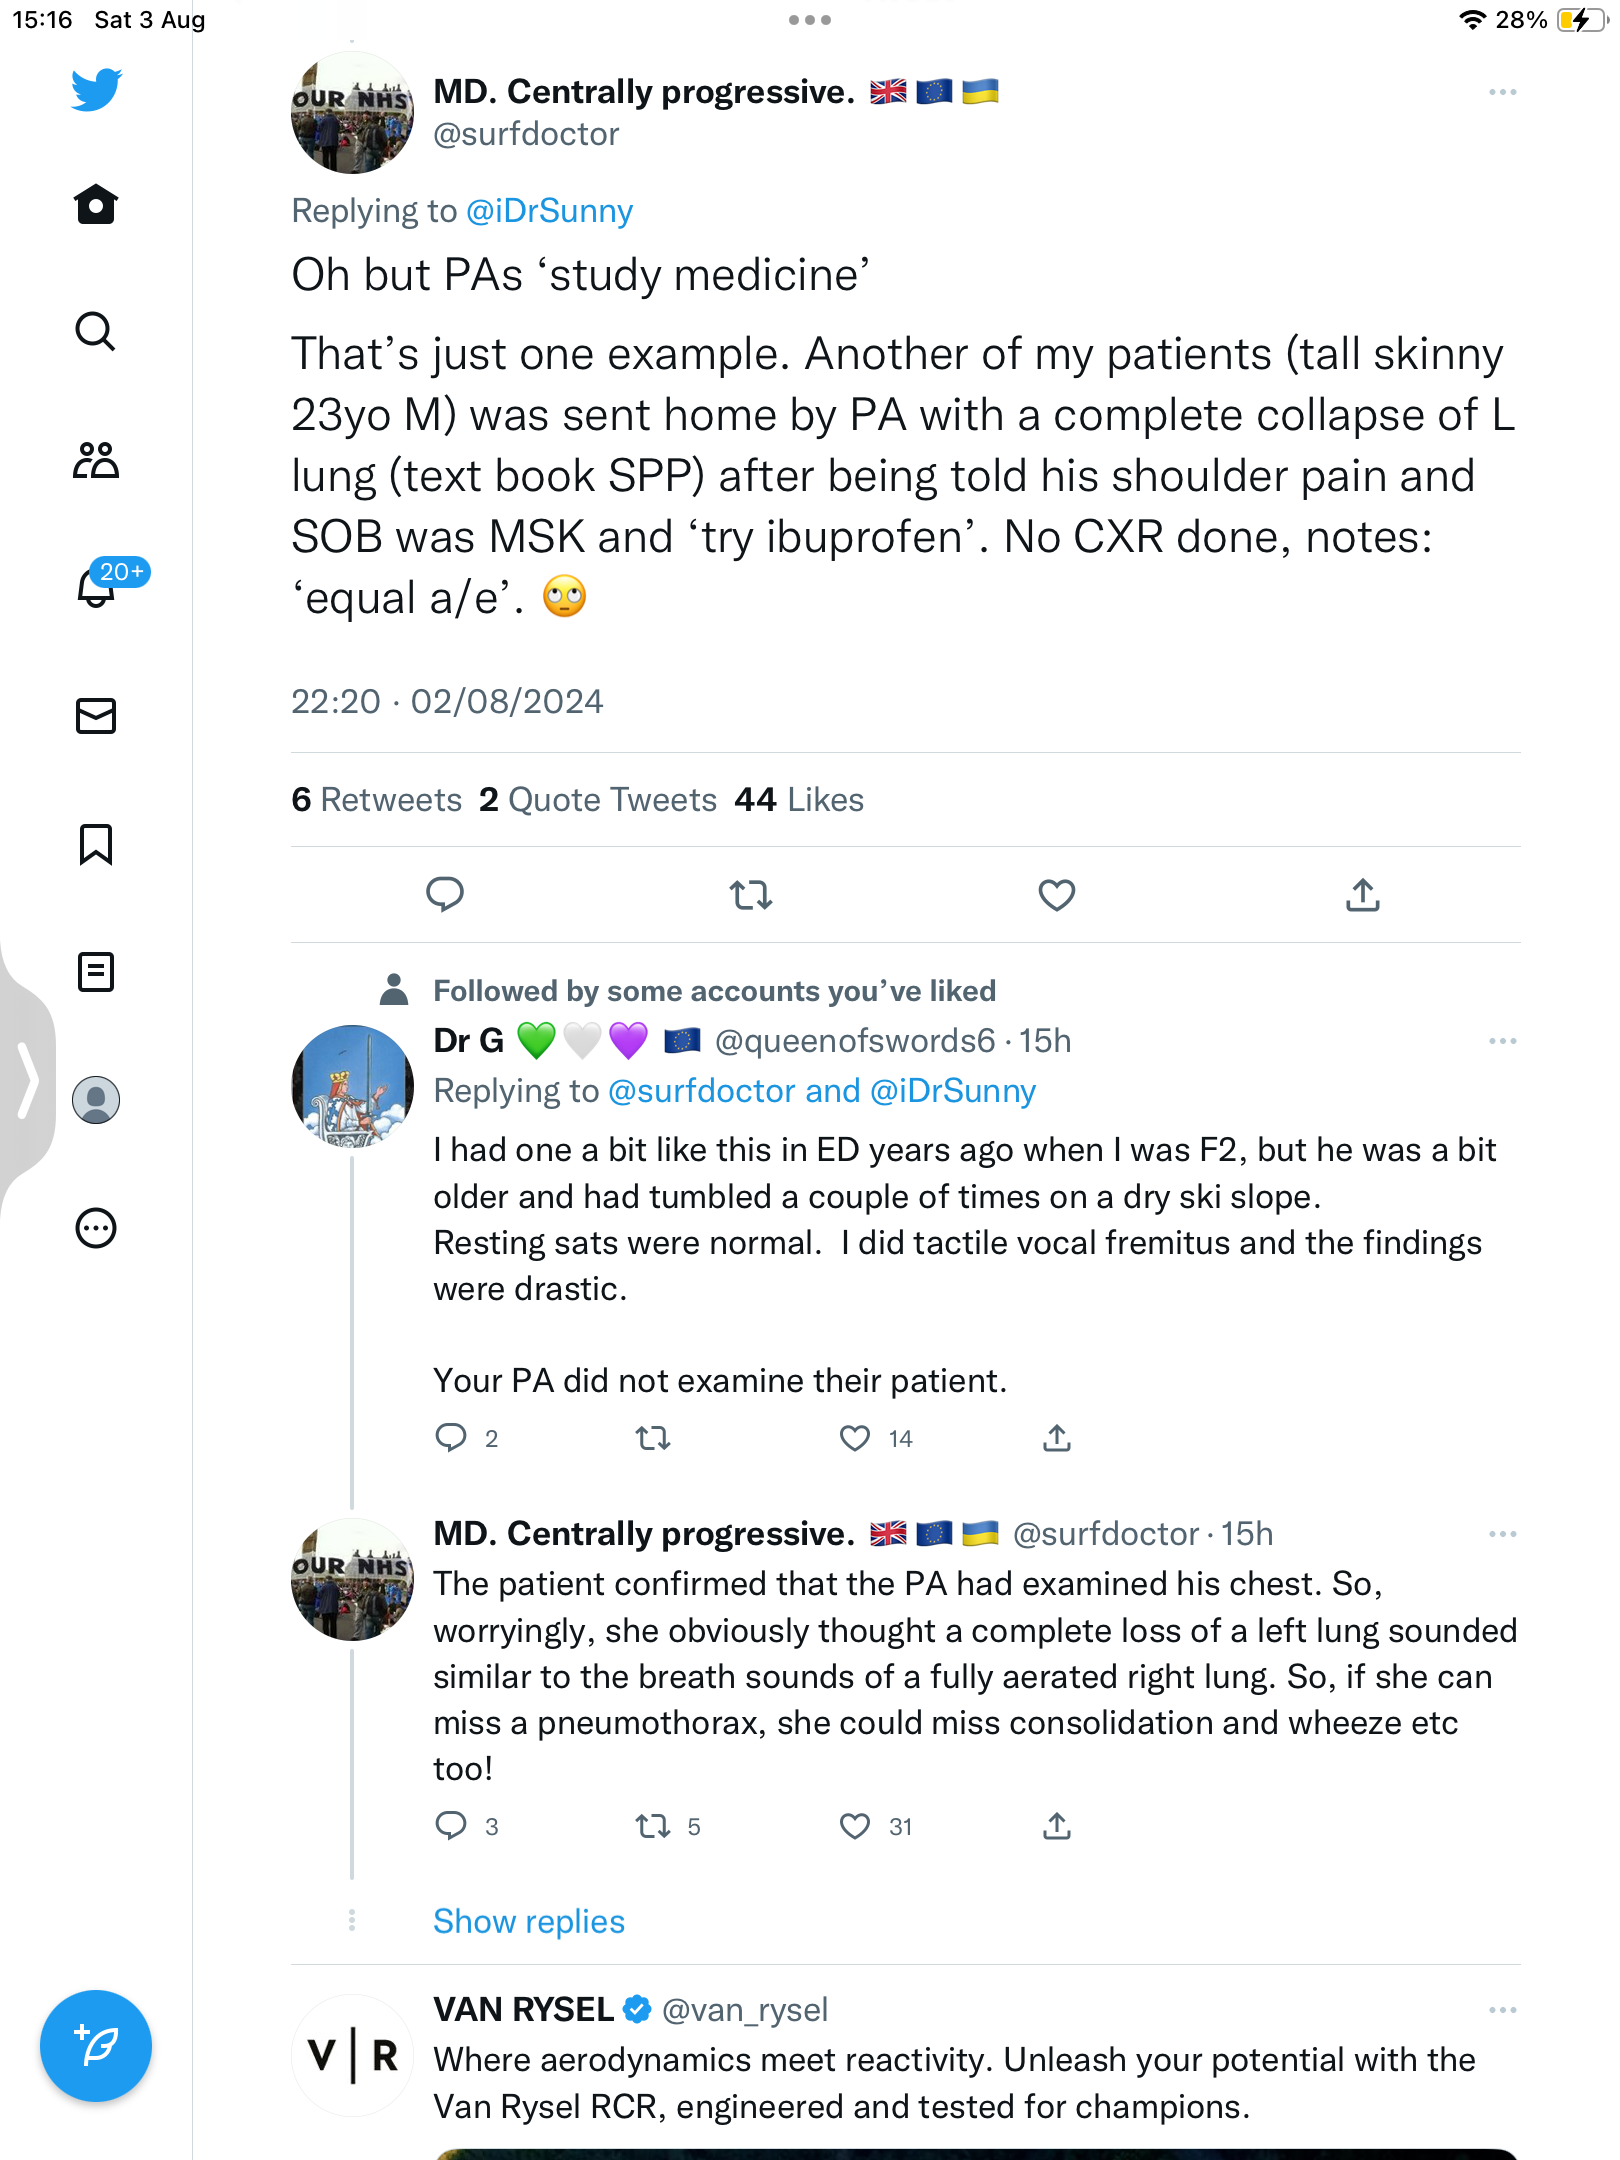Open Bookmarks icon in sidebar
Viewport: 1620px width, 2160px height.
pos(96,844)
